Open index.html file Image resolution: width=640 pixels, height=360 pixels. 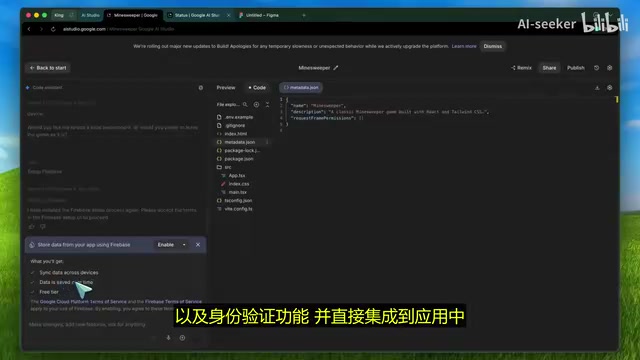tap(236, 134)
